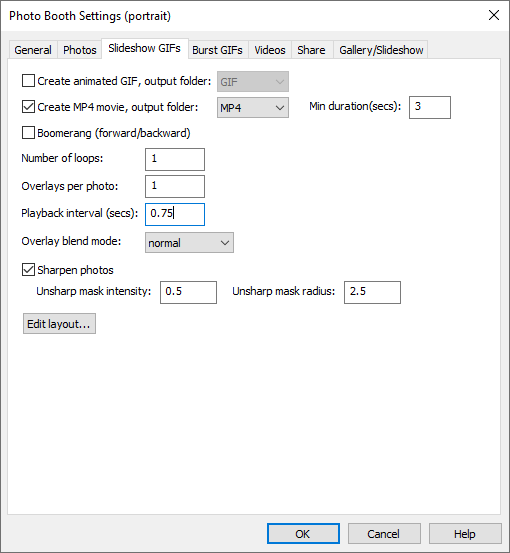Viewport: 510px width, 553px height.
Task: Click the Cancel button
Action: coord(384,534)
